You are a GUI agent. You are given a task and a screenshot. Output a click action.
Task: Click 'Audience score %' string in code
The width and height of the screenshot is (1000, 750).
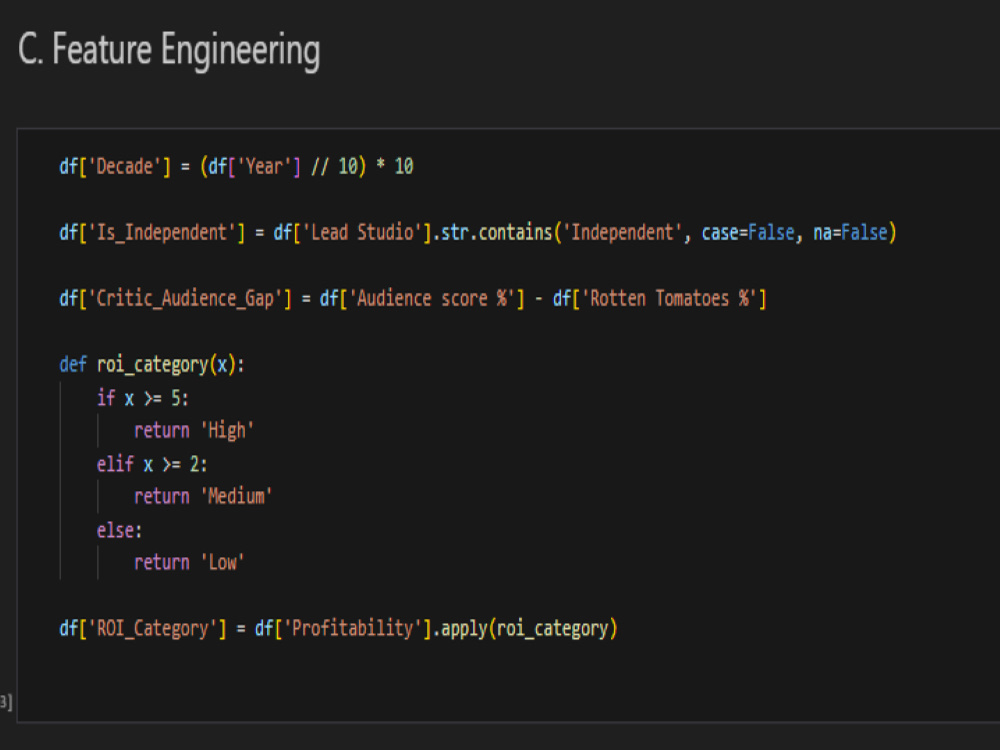tap(432, 298)
